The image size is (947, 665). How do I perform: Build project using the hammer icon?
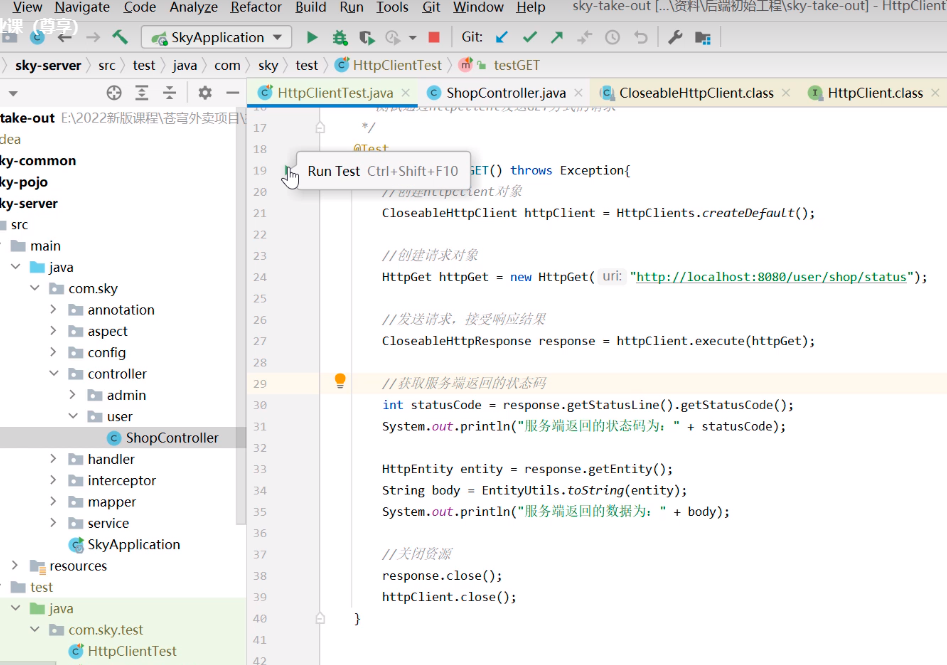(120, 37)
